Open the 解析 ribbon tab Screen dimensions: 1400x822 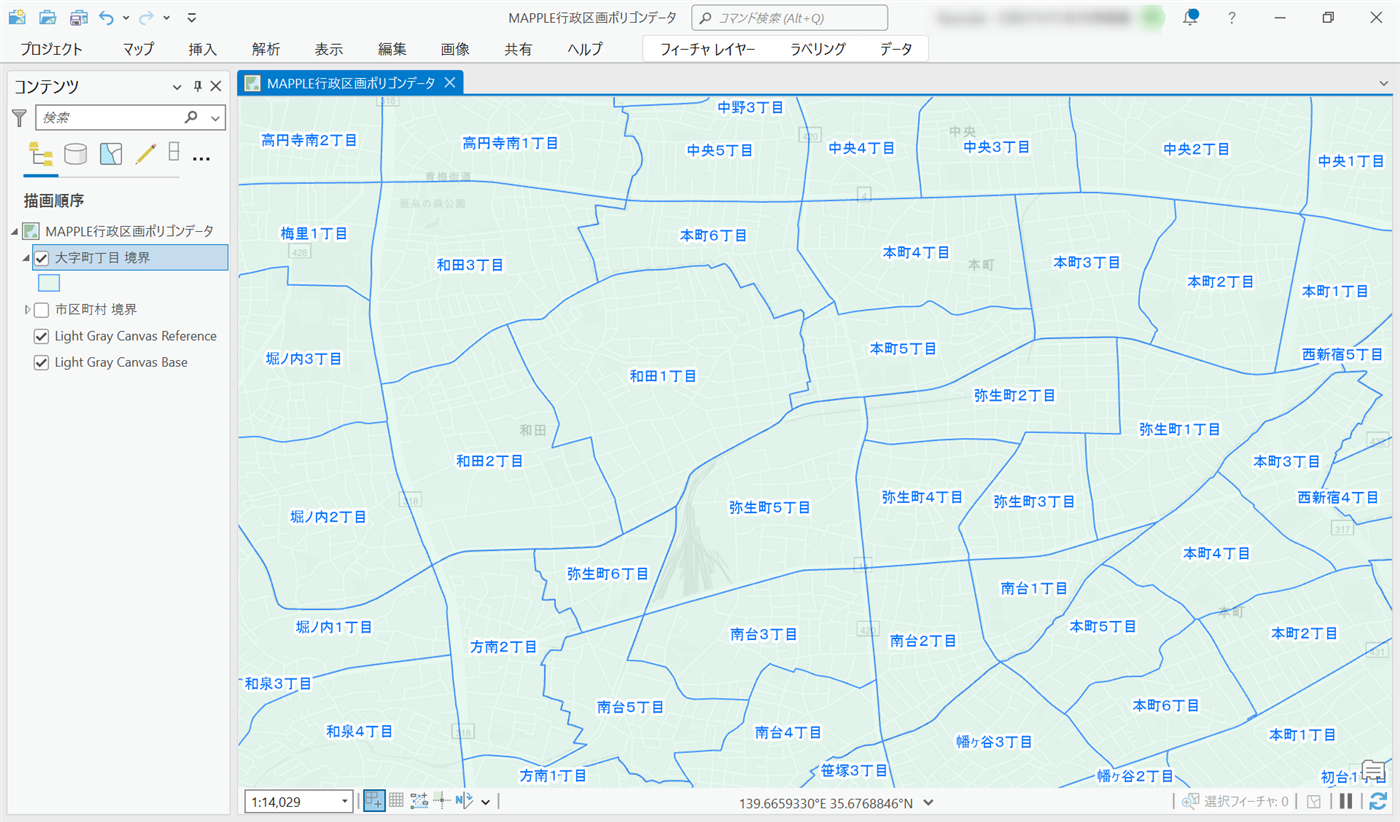(x=266, y=49)
